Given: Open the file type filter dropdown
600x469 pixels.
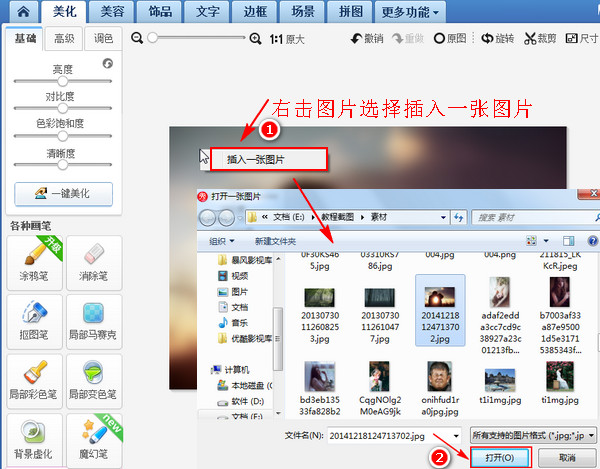Looking at the screenshot, I should click(x=533, y=435).
